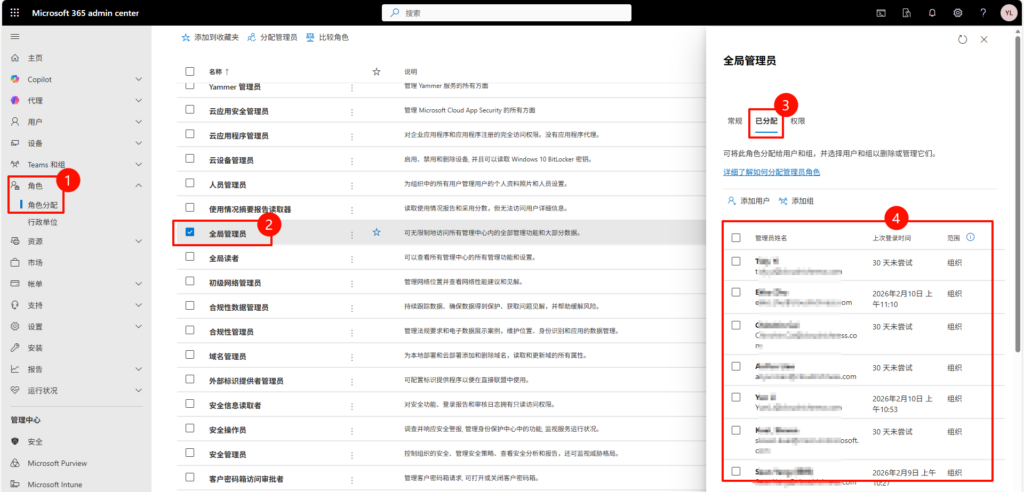Image resolution: width=1024 pixels, height=492 pixels.
Task: Switch to the 权限 tab
Action: point(797,121)
